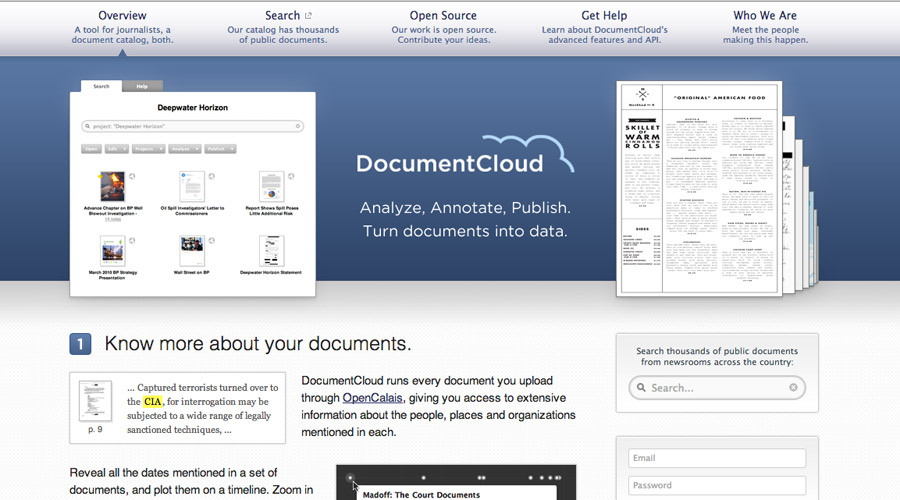Click the external link icon beside Search
This screenshot has height=500, width=900.
(x=308, y=16)
